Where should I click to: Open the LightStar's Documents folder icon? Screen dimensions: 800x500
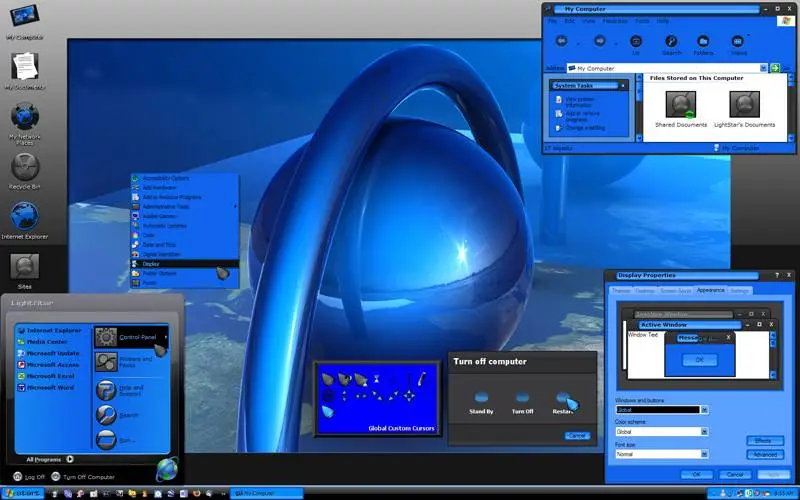[744, 105]
